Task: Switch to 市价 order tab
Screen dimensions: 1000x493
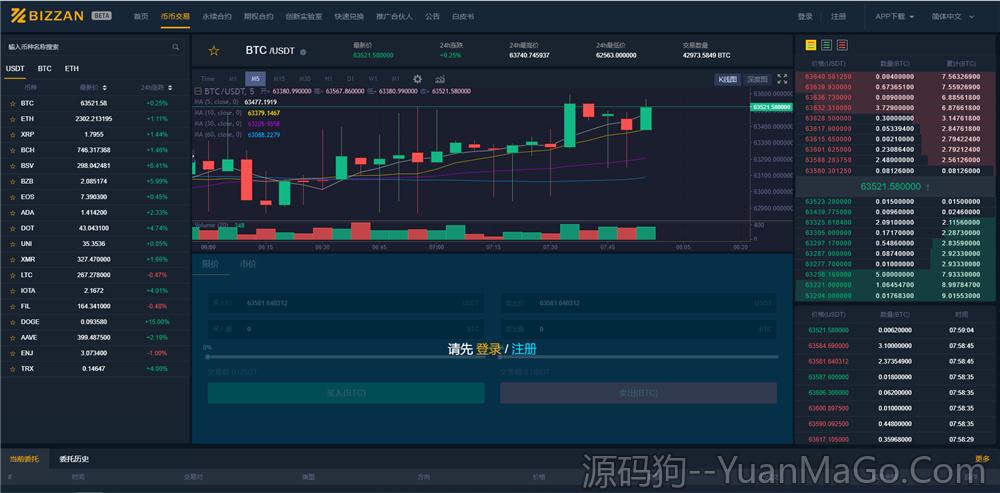Action: pyautogui.click(x=248, y=263)
